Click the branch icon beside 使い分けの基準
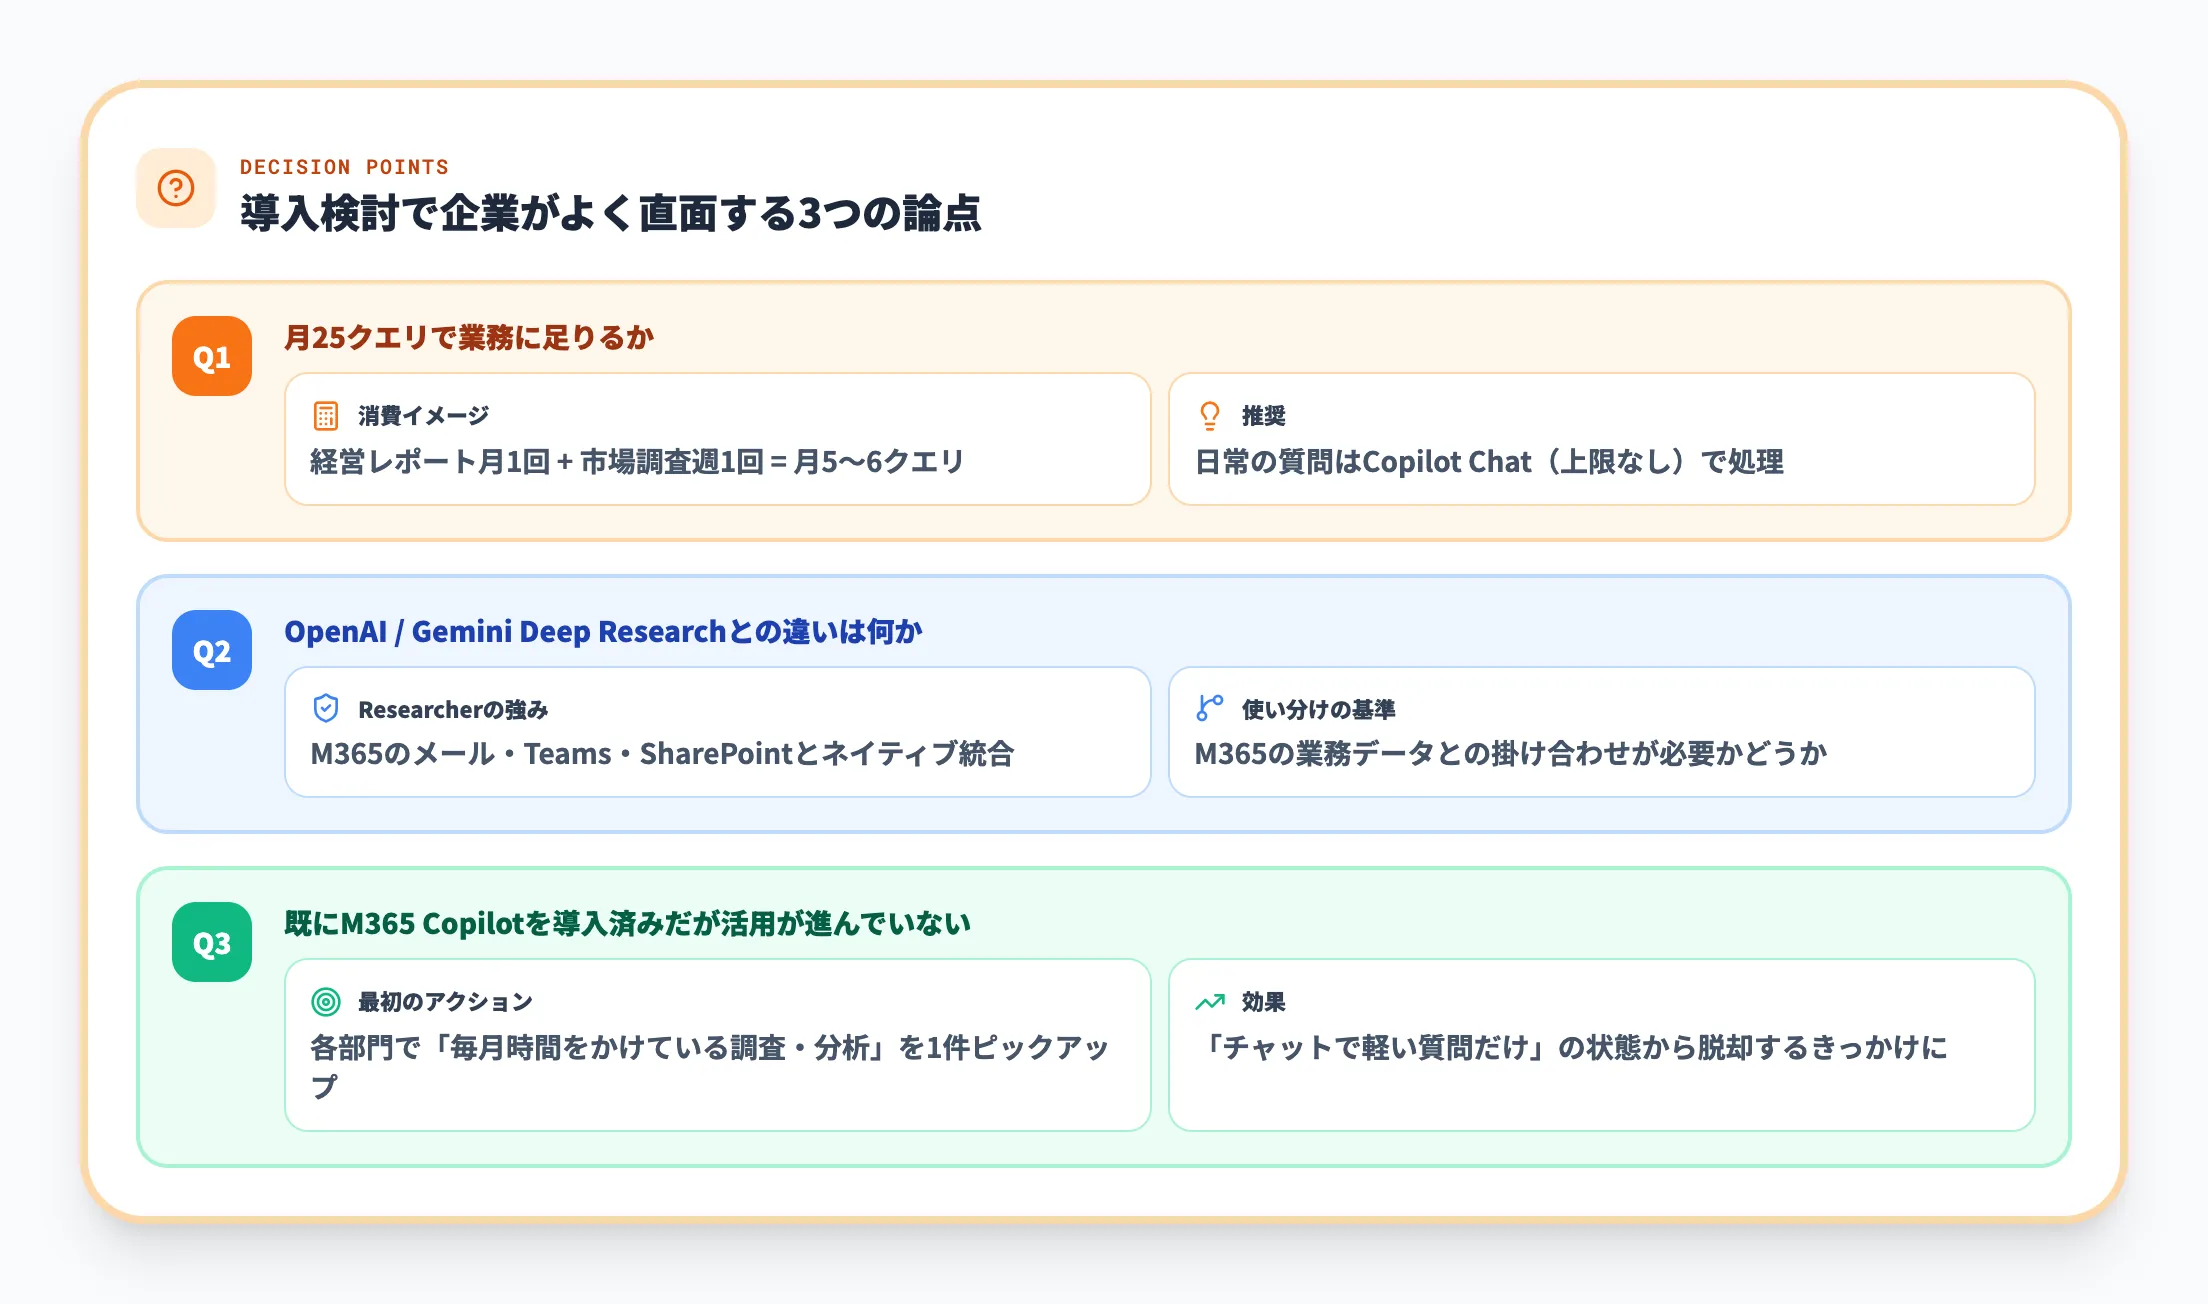Viewport: 2208px width, 1304px height. (x=1210, y=708)
